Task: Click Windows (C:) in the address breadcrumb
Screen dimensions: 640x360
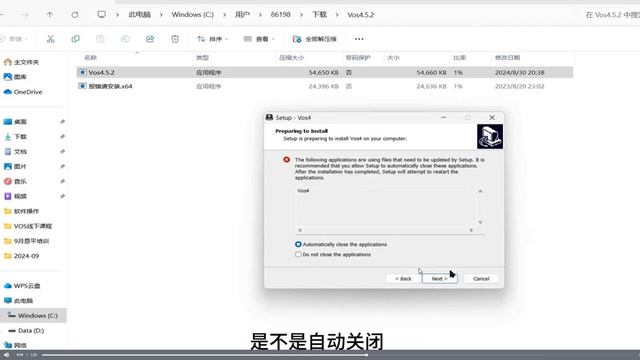Action: (x=192, y=15)
